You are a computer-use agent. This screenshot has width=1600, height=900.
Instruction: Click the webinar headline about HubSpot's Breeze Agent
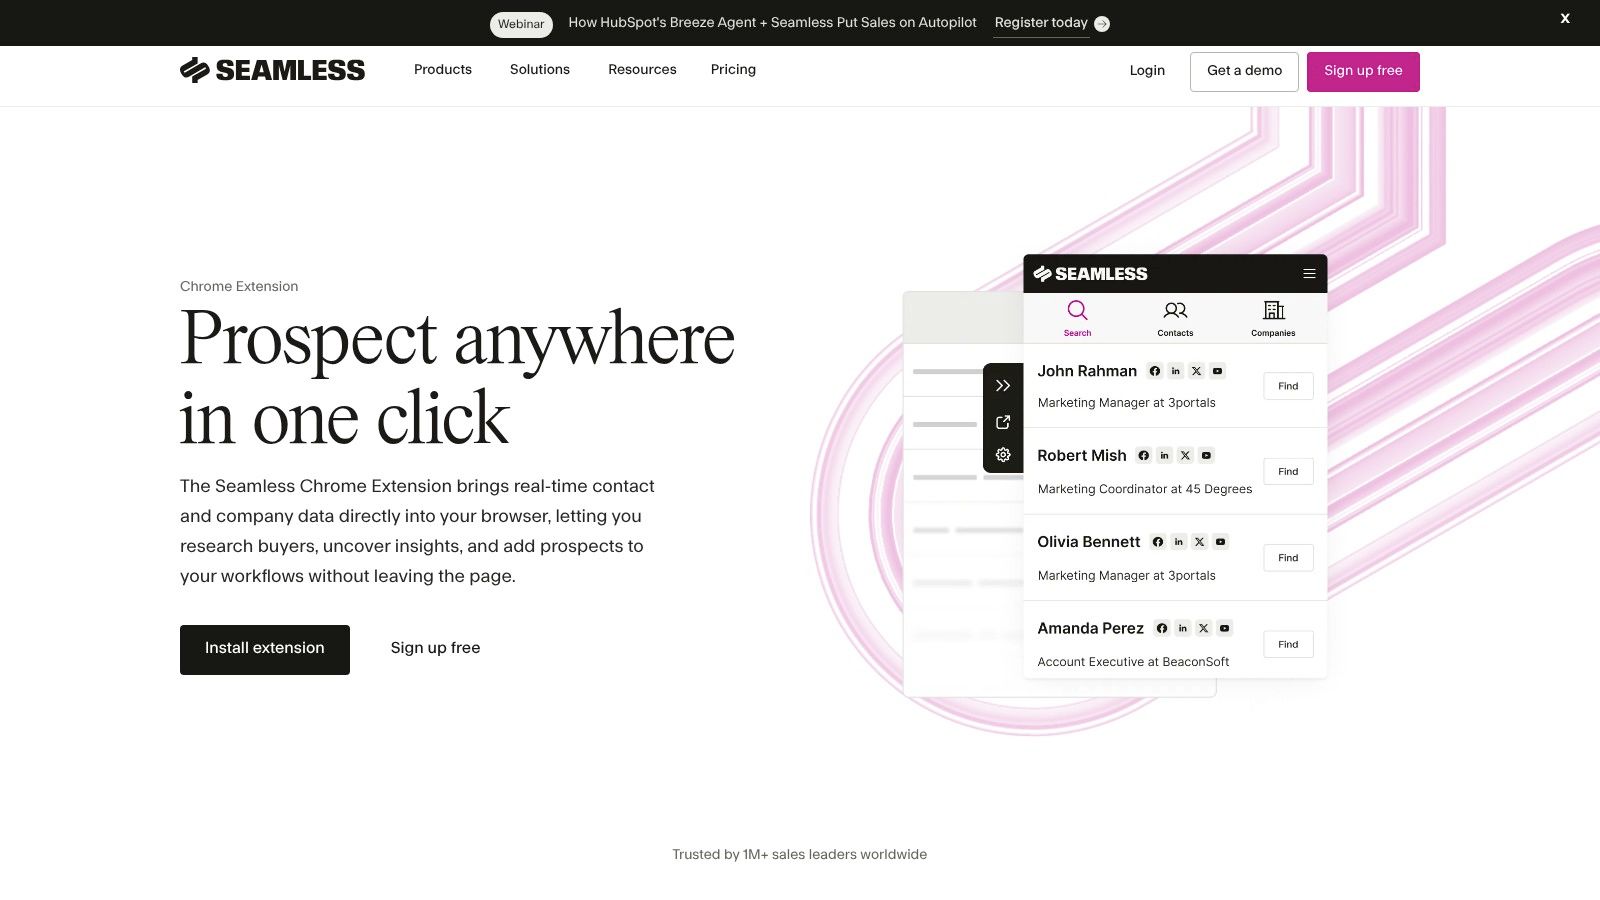pyautogui.click(x=772, y=22)
